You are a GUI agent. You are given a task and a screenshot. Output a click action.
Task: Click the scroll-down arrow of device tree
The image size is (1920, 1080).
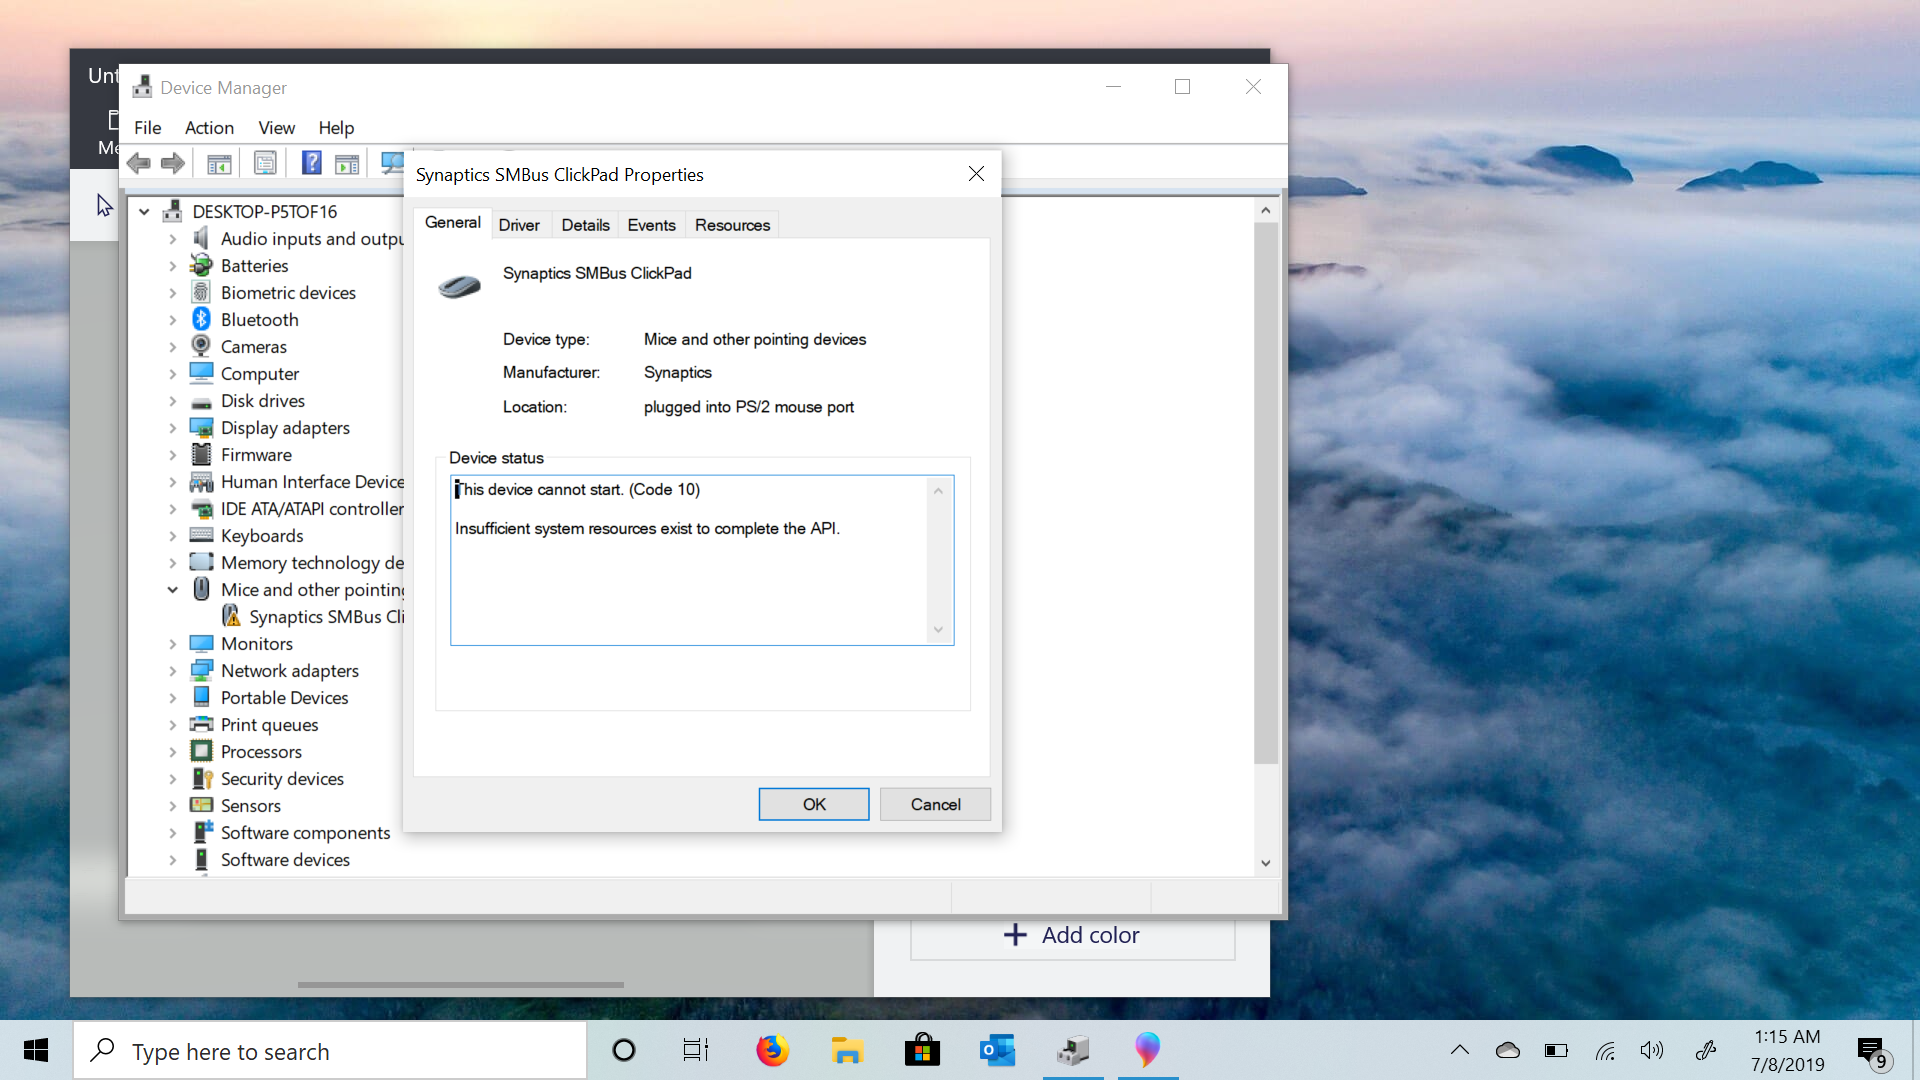1266,863
